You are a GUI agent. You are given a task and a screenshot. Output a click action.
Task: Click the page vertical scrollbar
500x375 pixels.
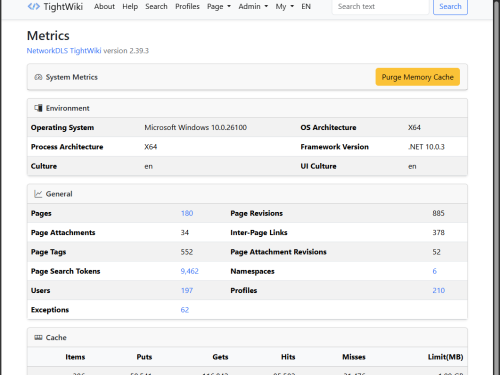coord(496,187)
